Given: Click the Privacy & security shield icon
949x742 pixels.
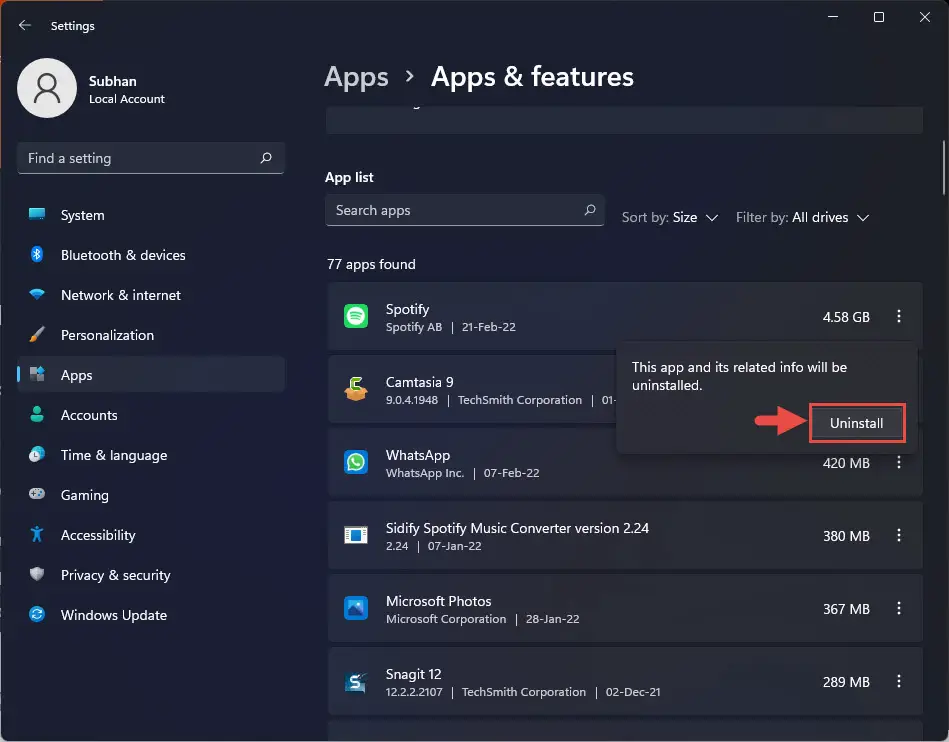Looking at the screenshot, I should 37,574.
